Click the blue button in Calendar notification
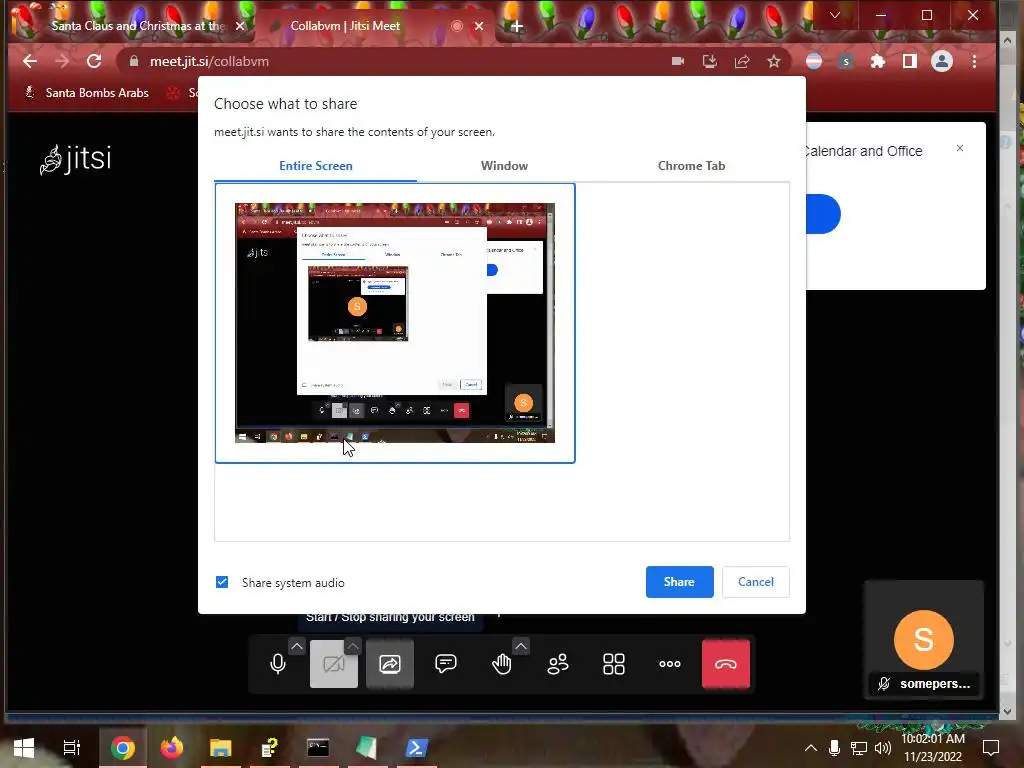This screenshot has height=768, width=1024. point(823,214)
